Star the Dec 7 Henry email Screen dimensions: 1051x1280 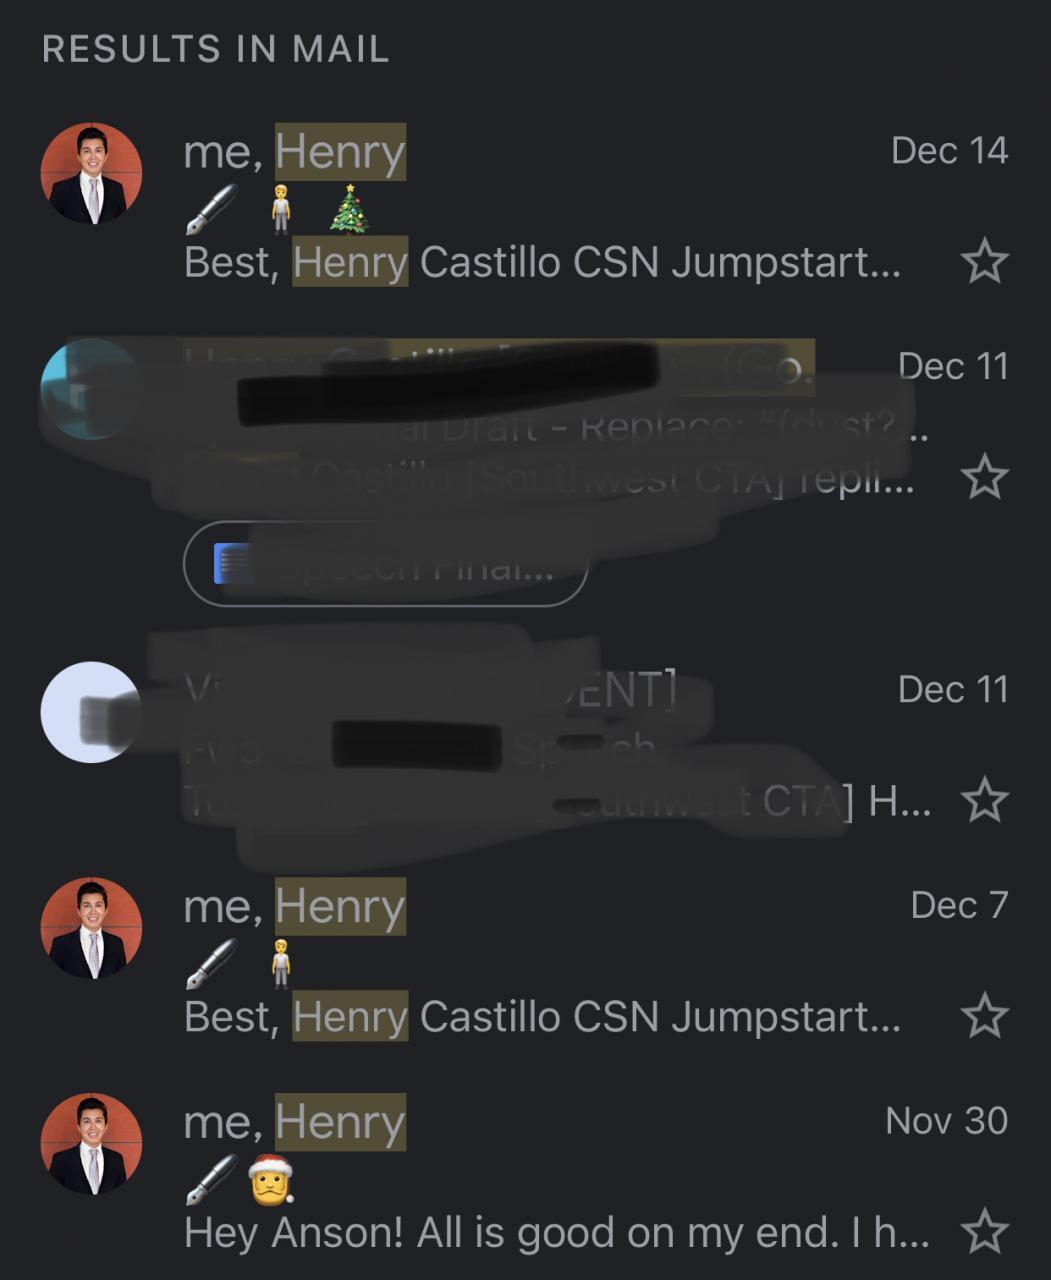pos(984,1015)
